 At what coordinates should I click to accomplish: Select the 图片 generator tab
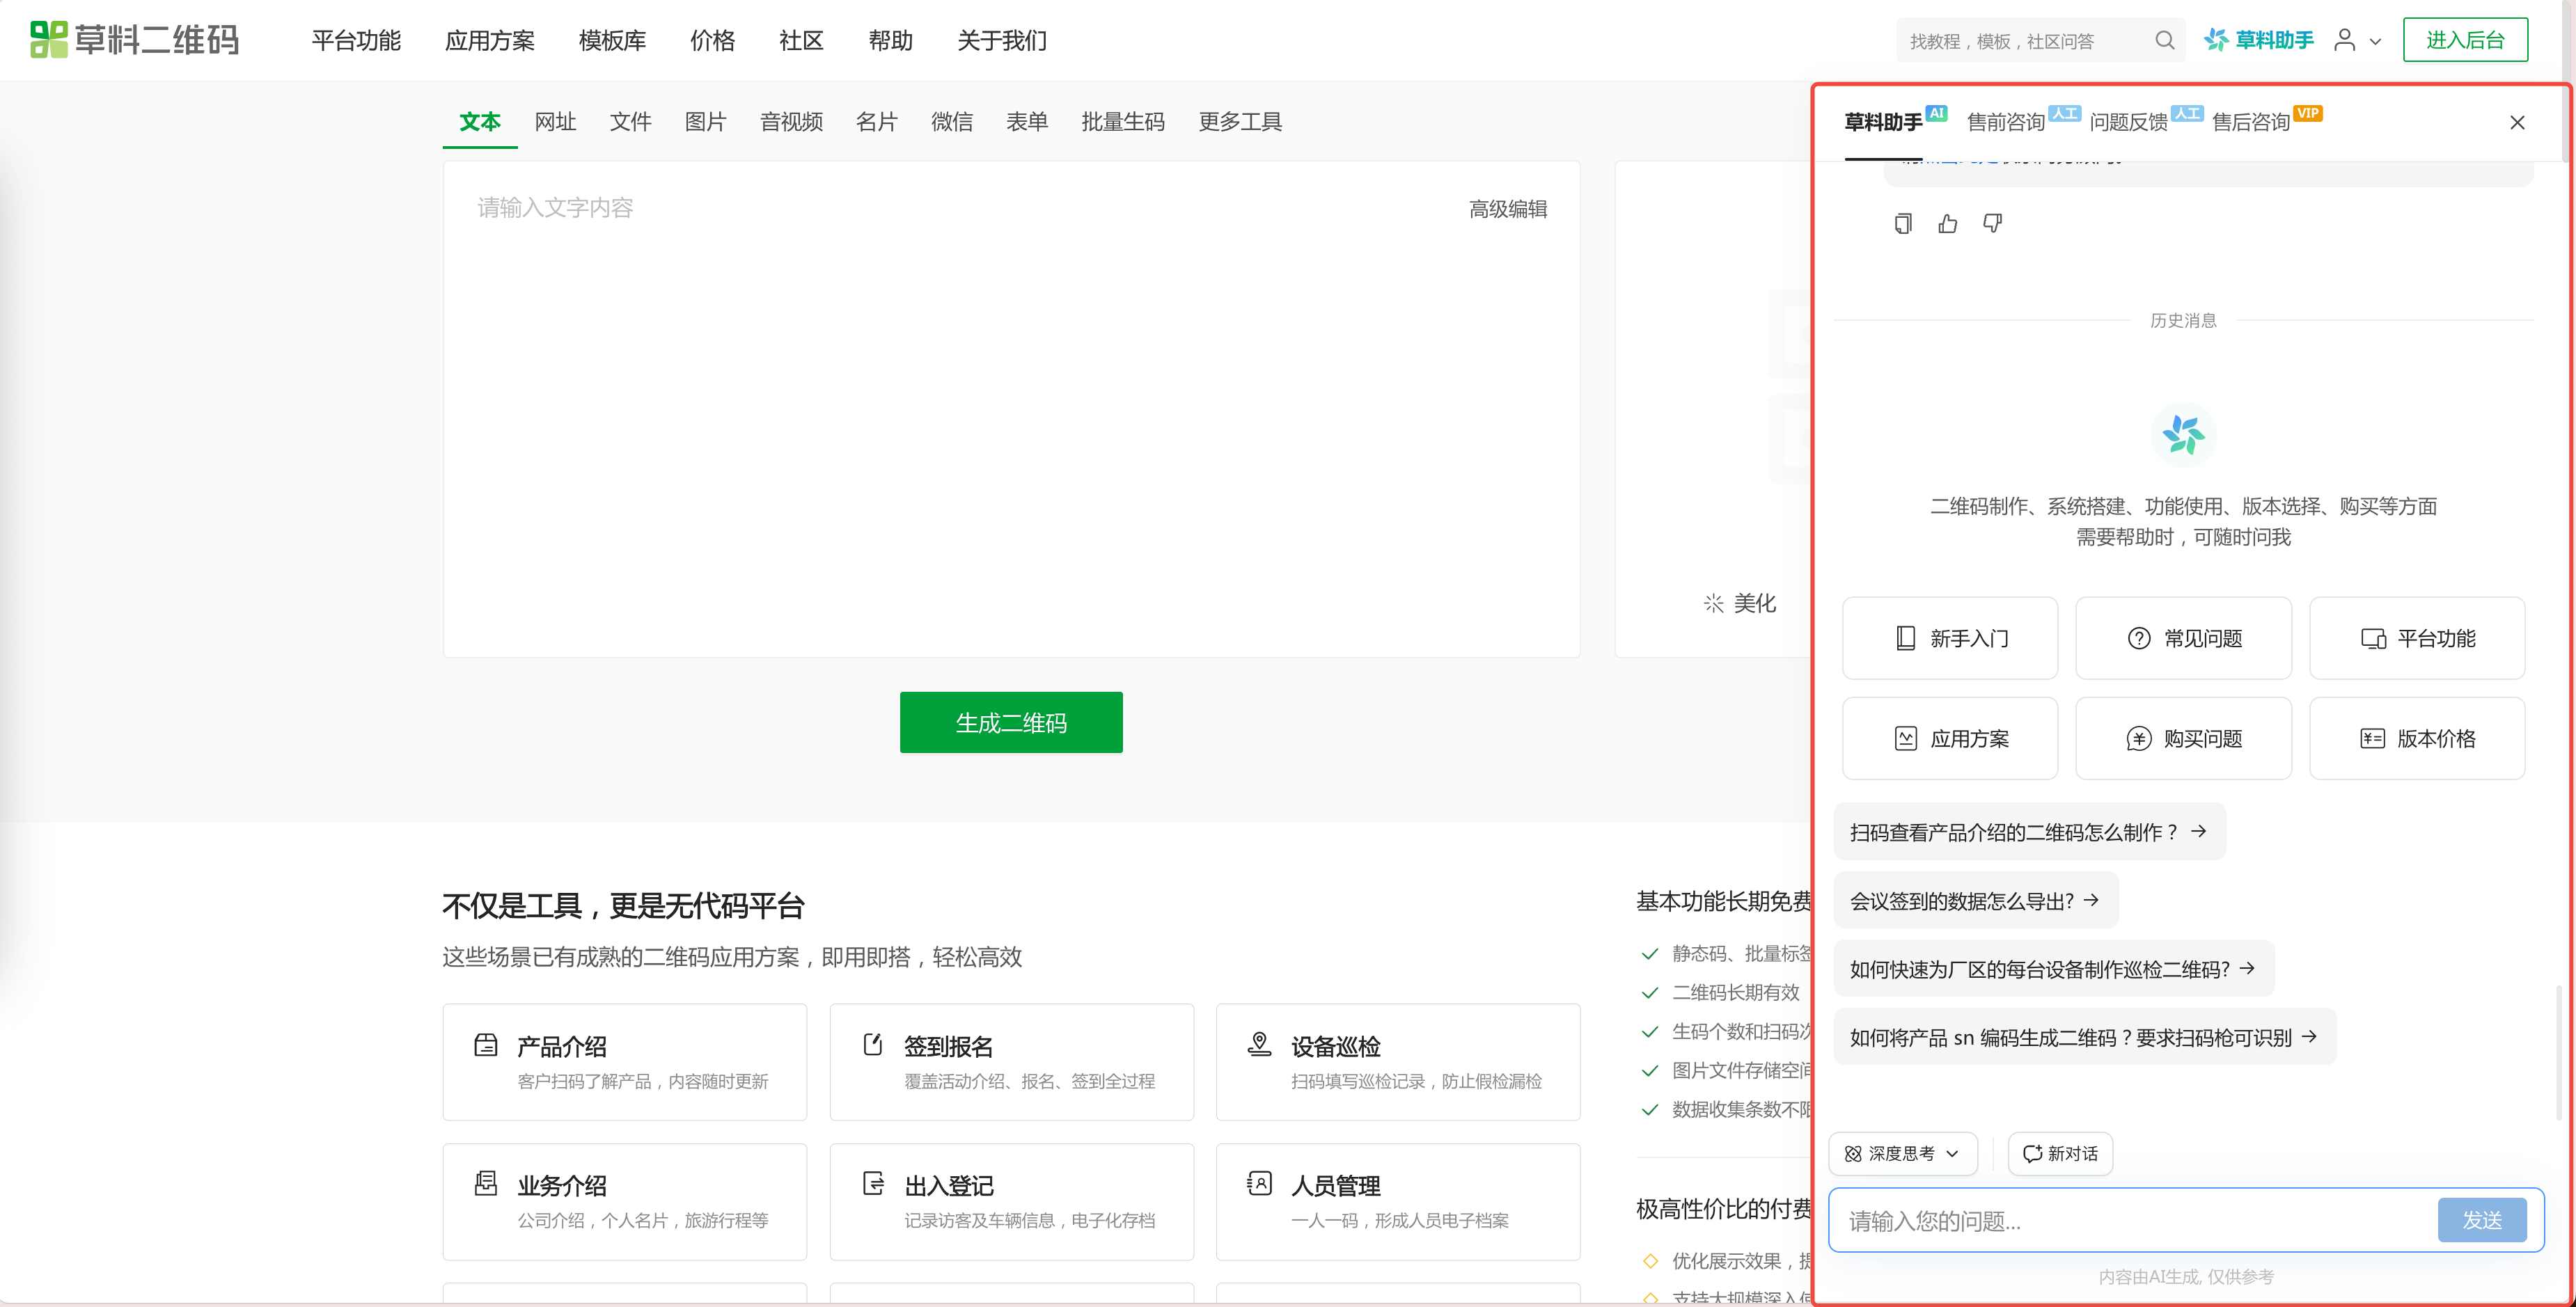[x=705, y=122]
